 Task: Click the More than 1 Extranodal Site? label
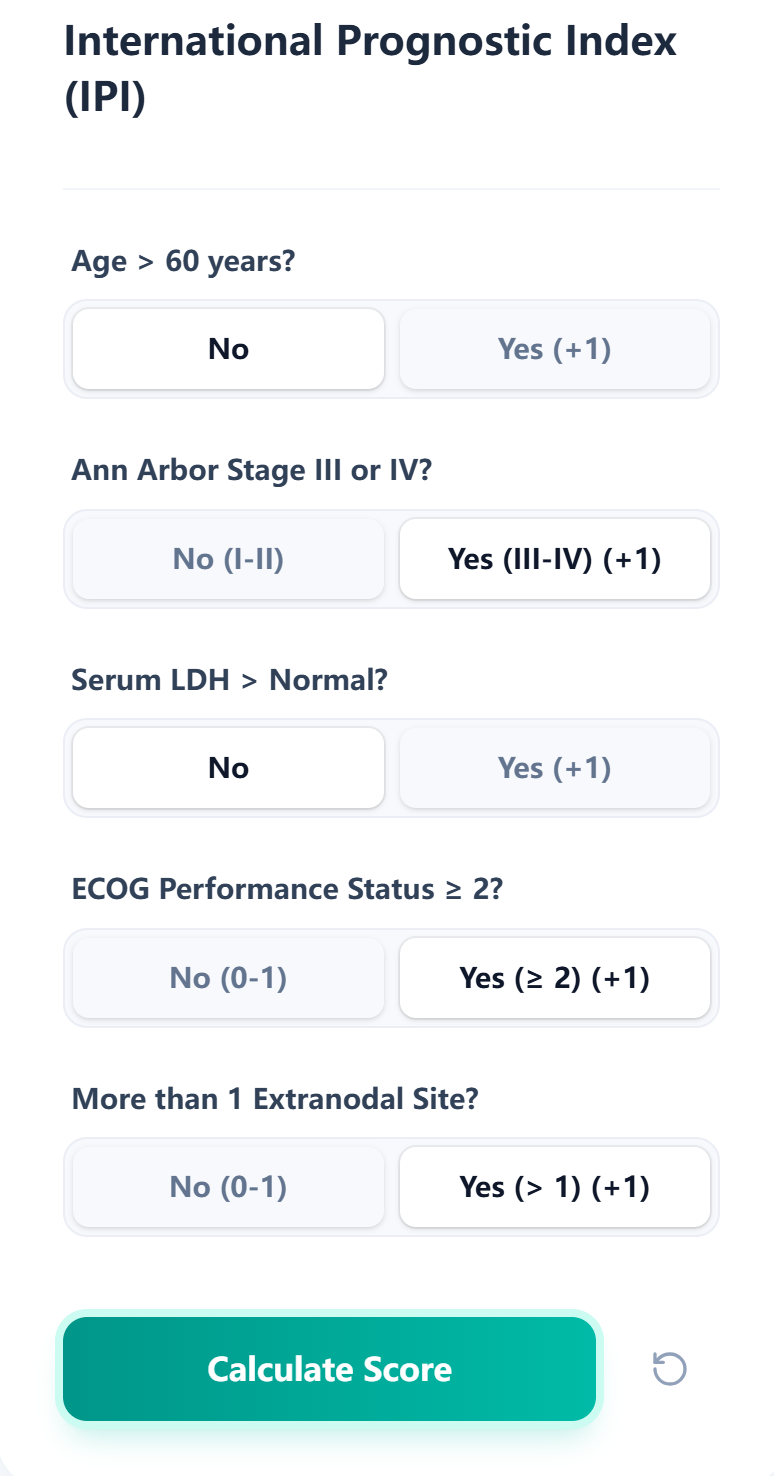click(x=275, y=1098)
